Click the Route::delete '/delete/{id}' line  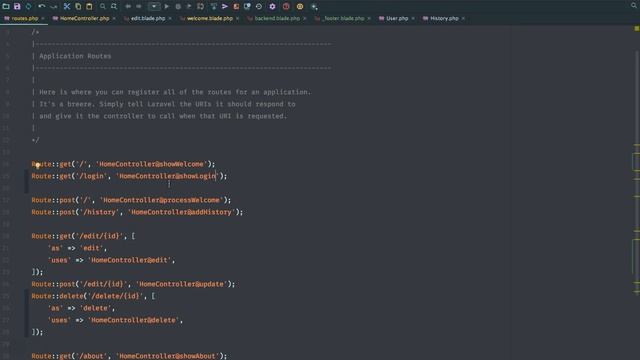93,296
